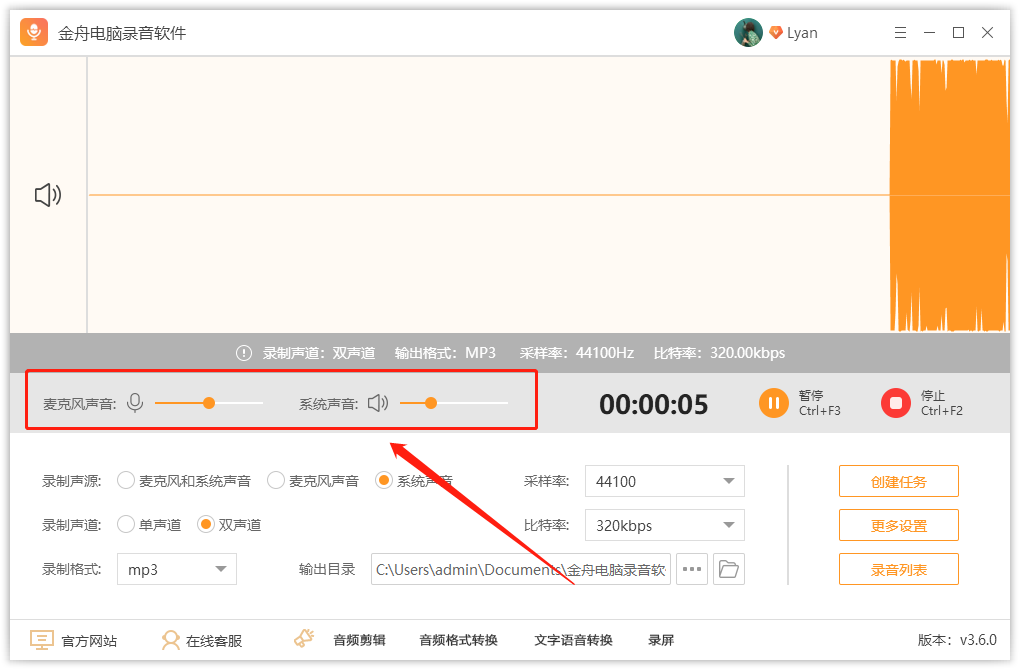Click the Create Task button
Viewport: 1020px width, 670px height.
[898, 481]
